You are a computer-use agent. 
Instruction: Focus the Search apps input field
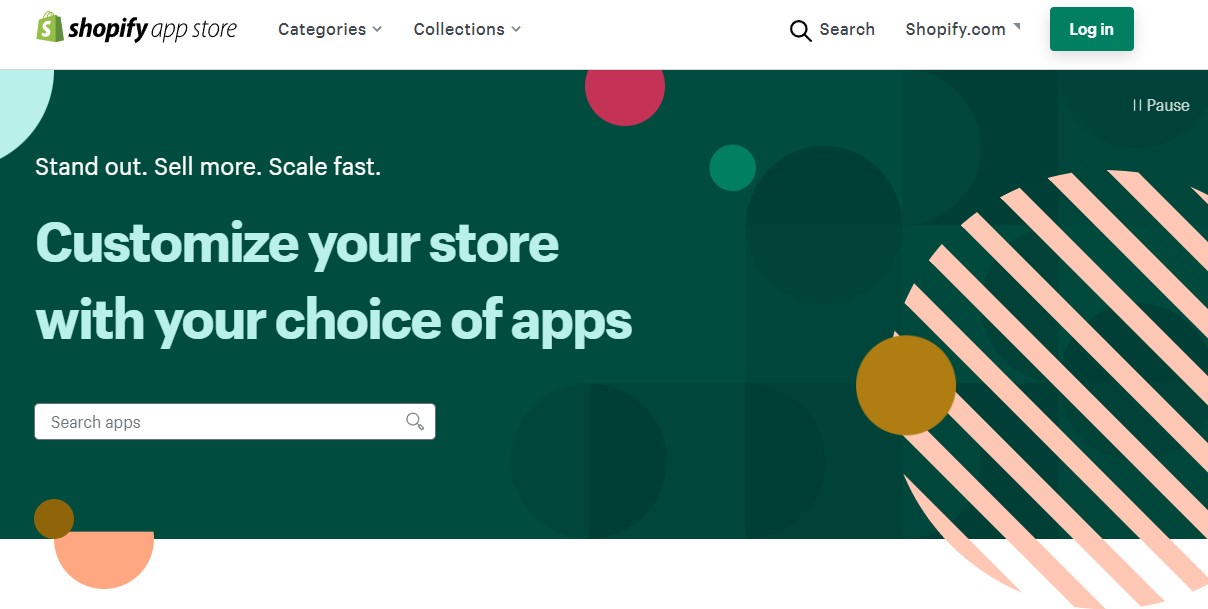point(235,421)
